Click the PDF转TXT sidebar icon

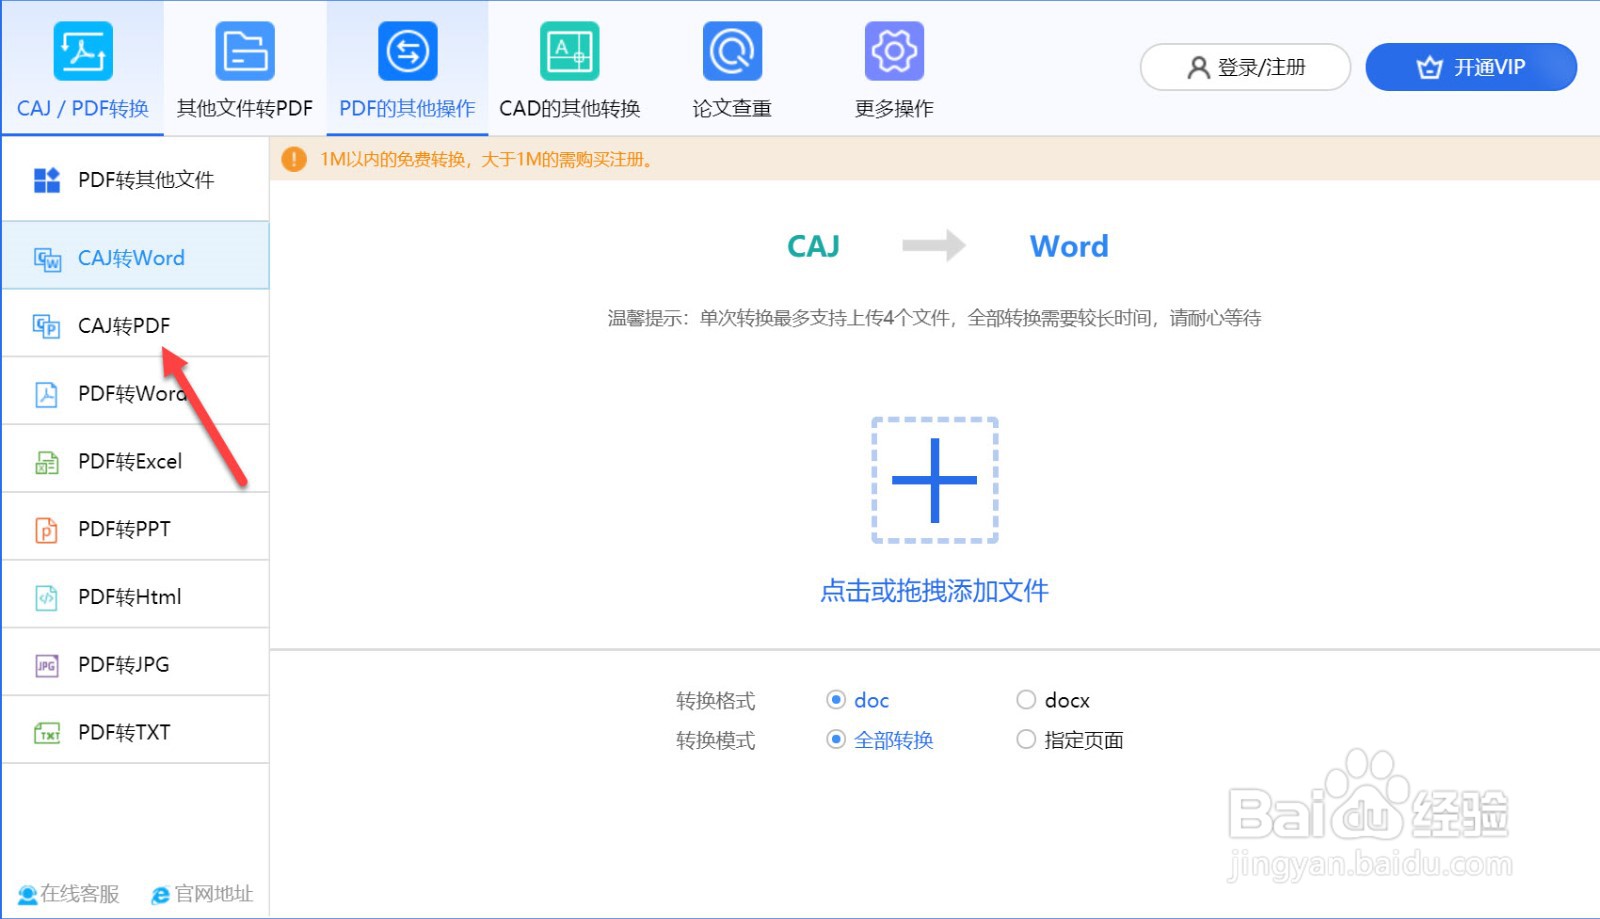tap(47, 733)
